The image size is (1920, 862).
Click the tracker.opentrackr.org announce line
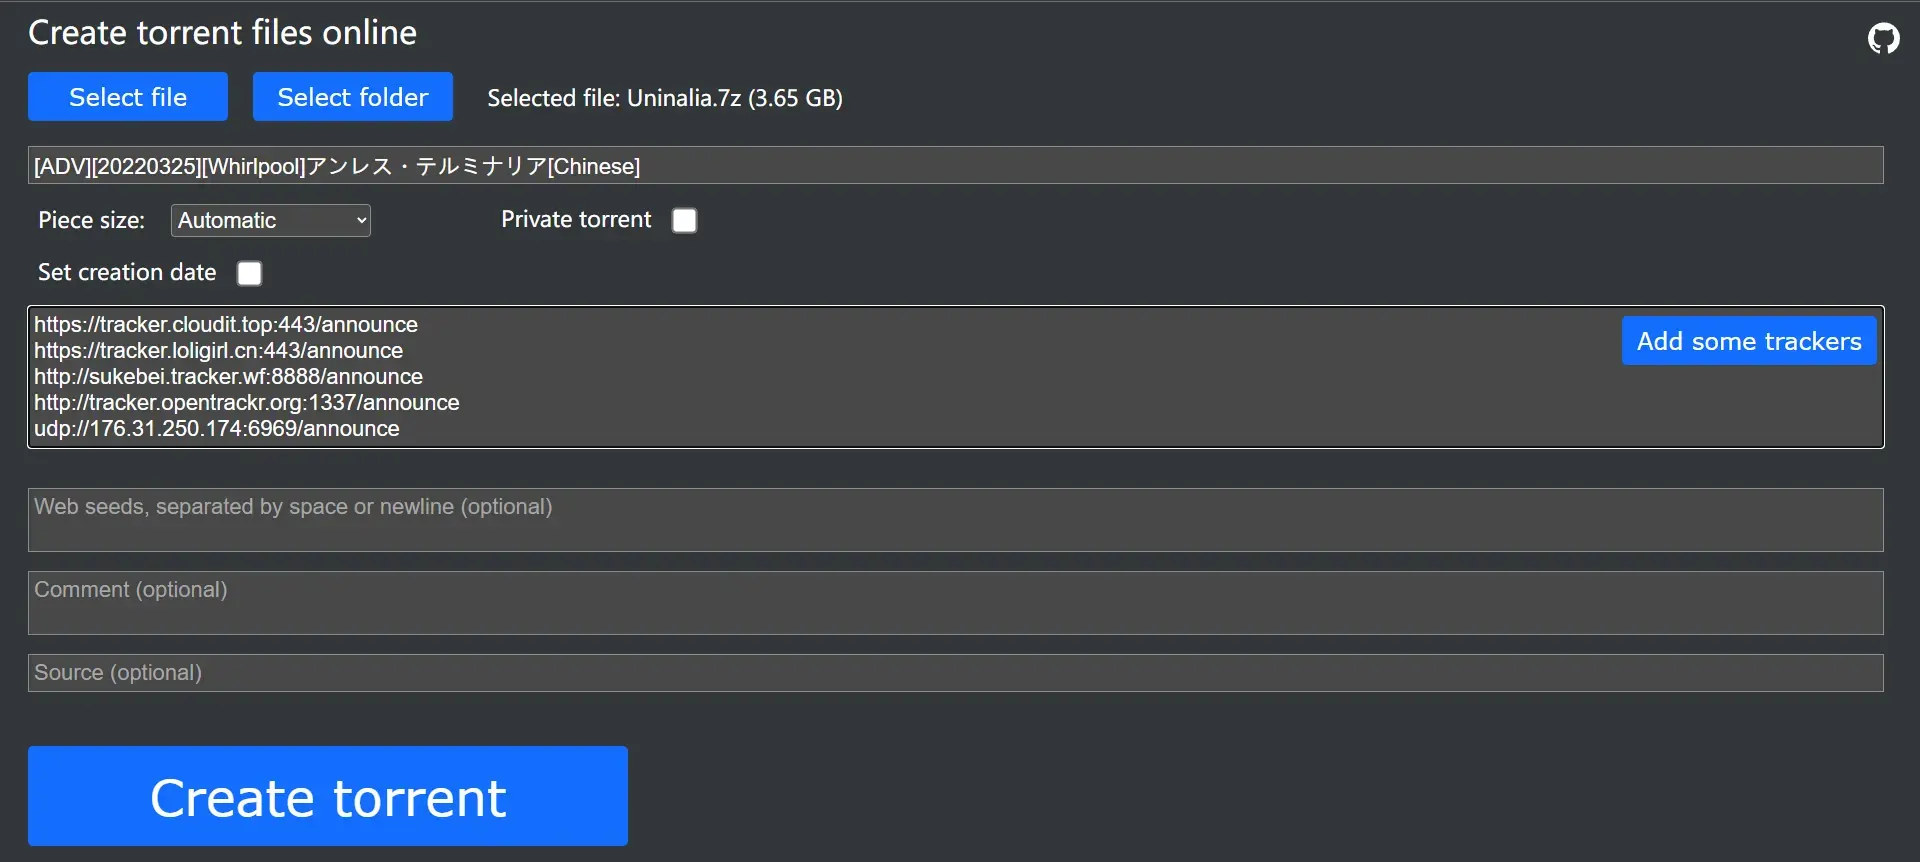tap(247, 402)
